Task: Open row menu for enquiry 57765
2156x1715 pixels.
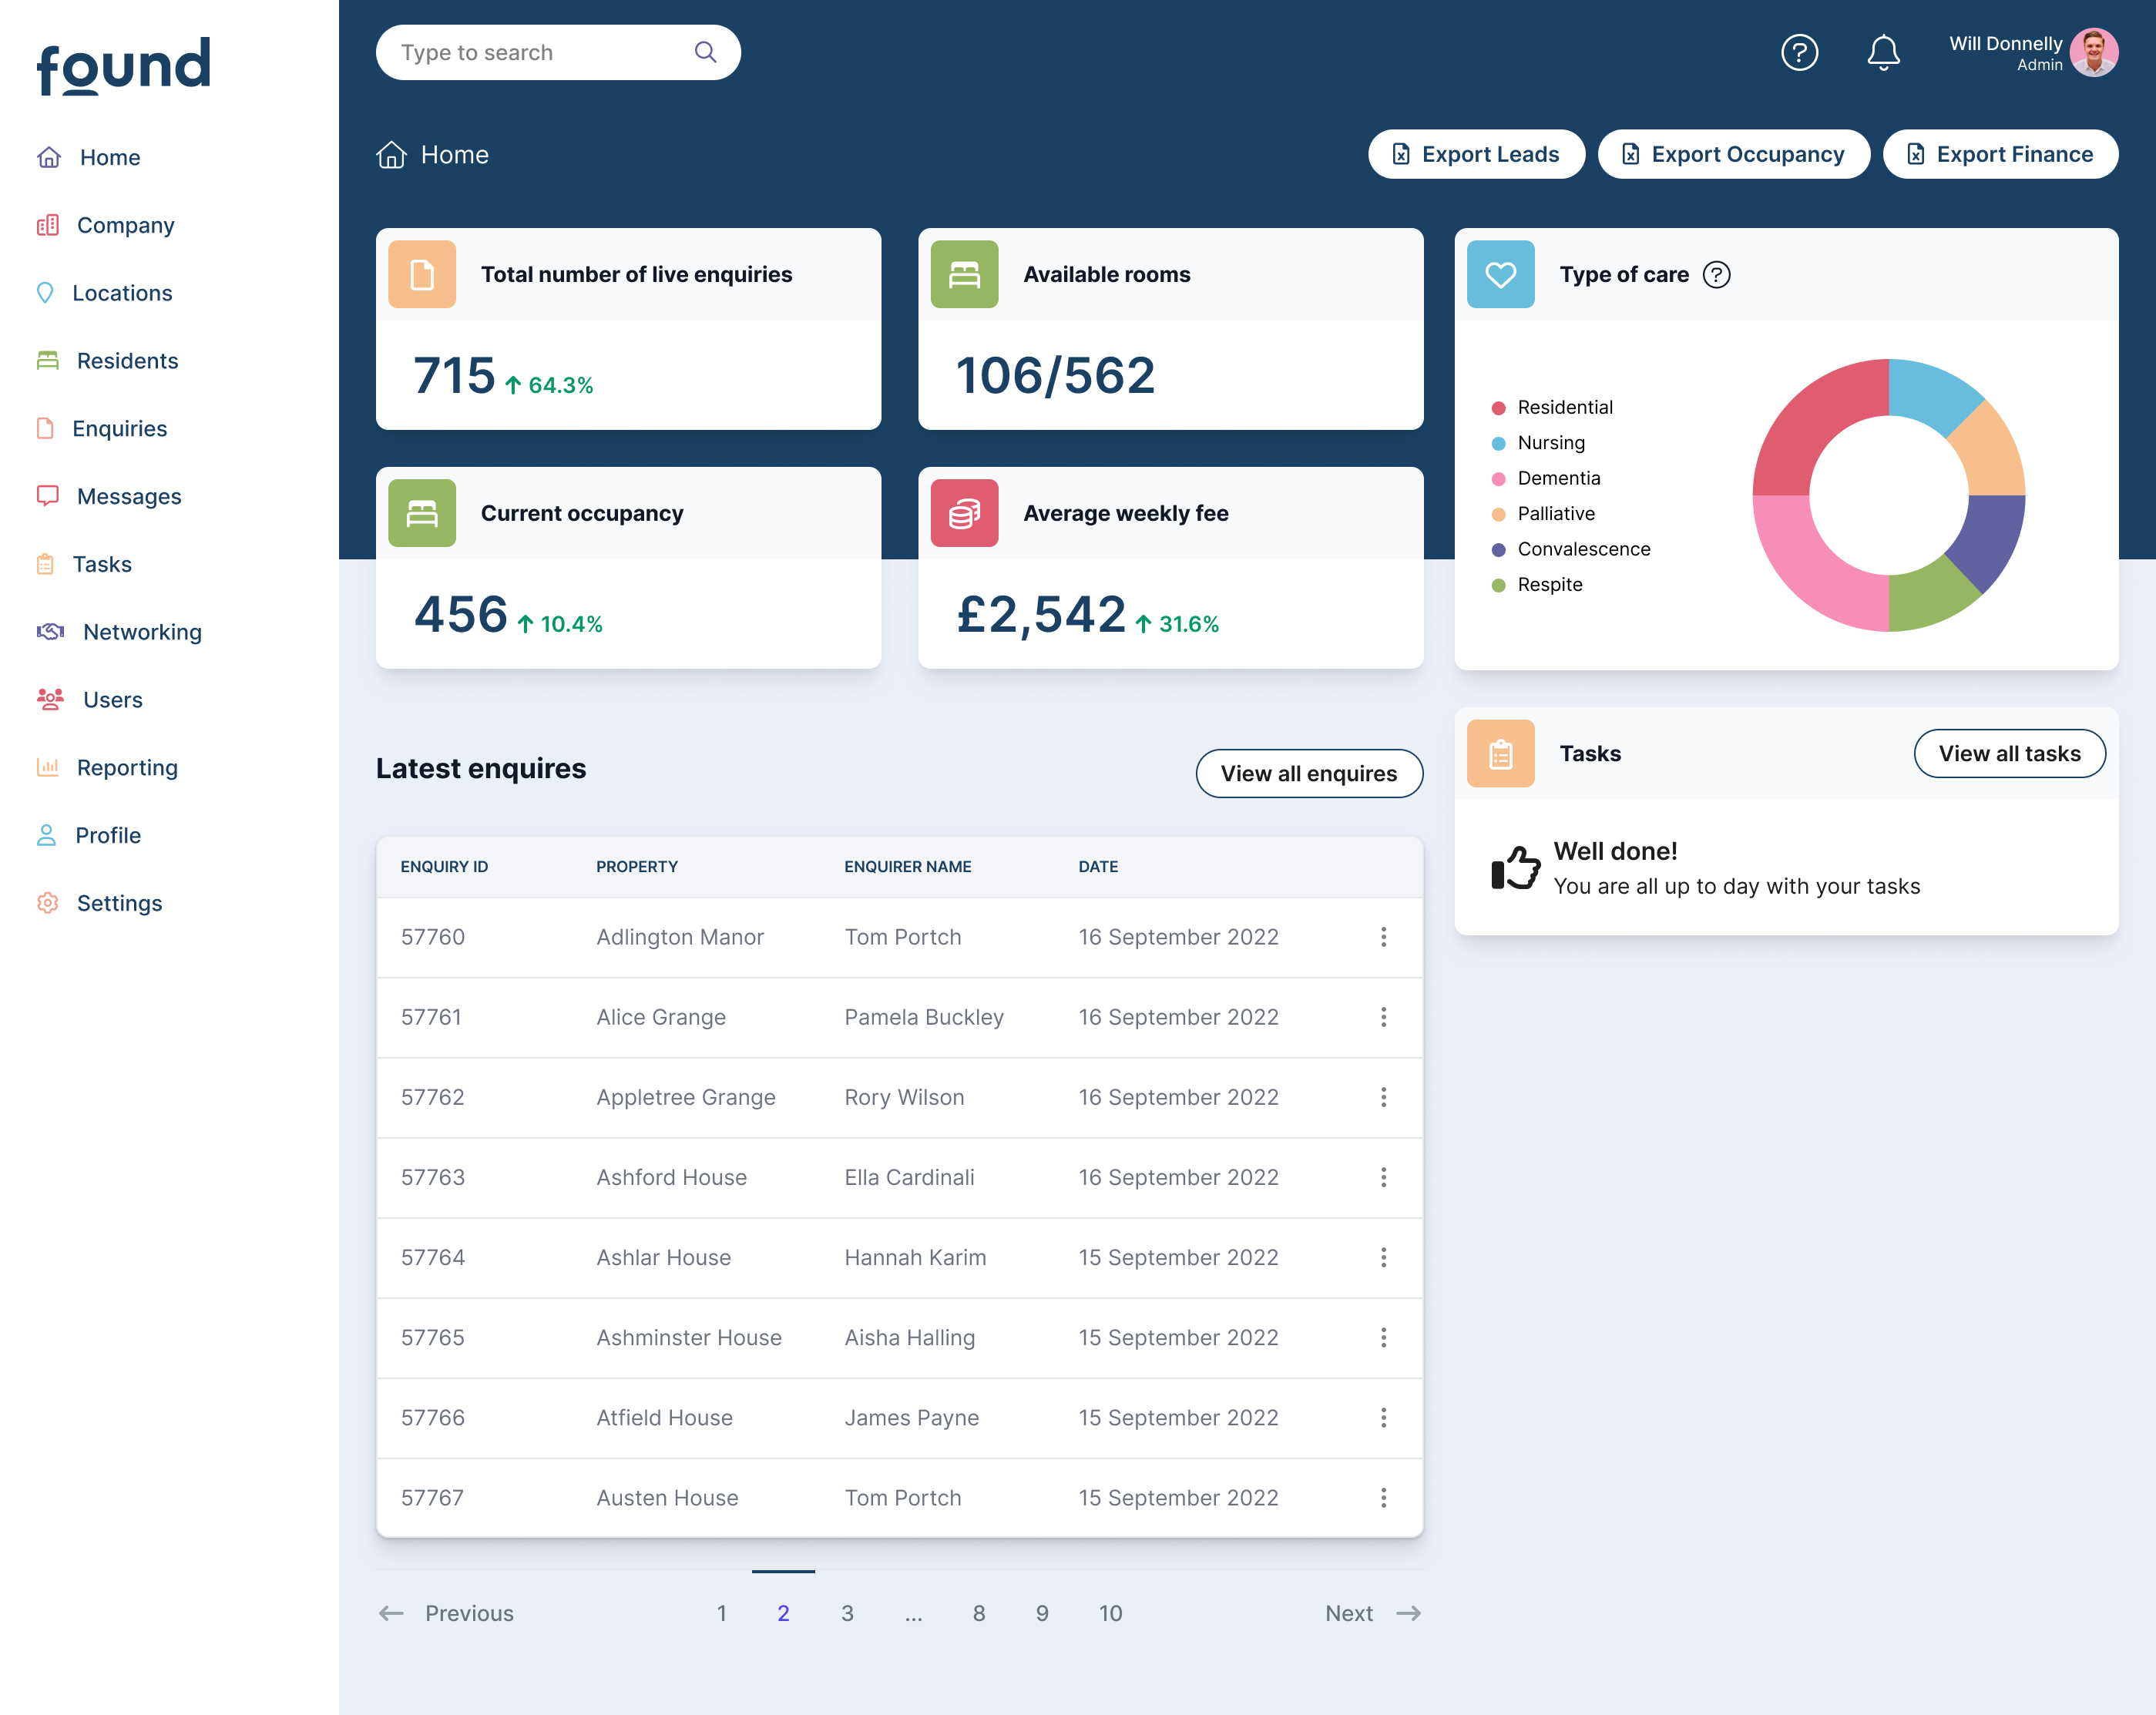Action: tap(1383, 1337)
